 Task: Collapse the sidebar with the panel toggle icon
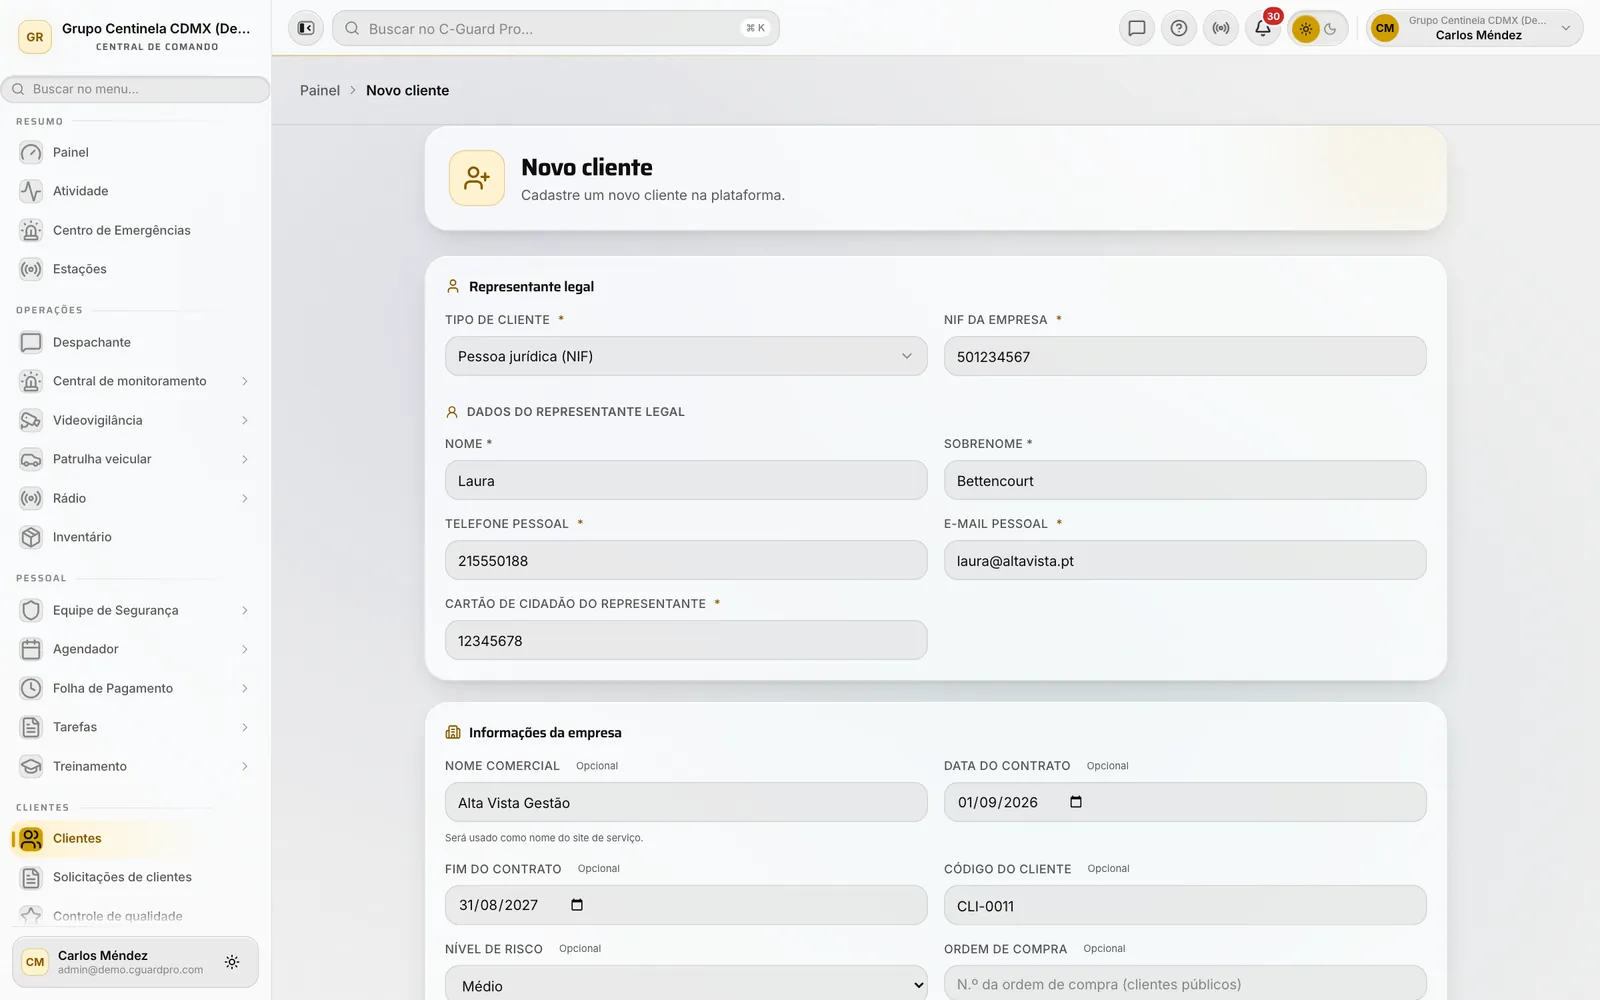point(306,28)
